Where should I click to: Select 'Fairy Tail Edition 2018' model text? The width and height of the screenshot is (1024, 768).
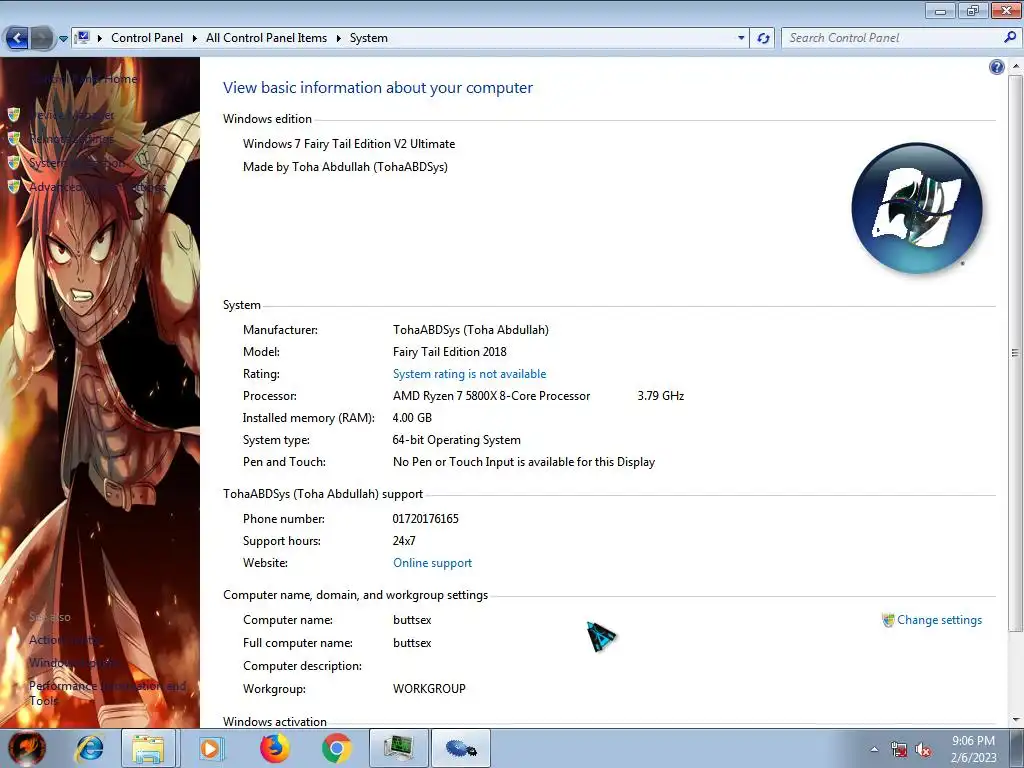pos(449,351)
